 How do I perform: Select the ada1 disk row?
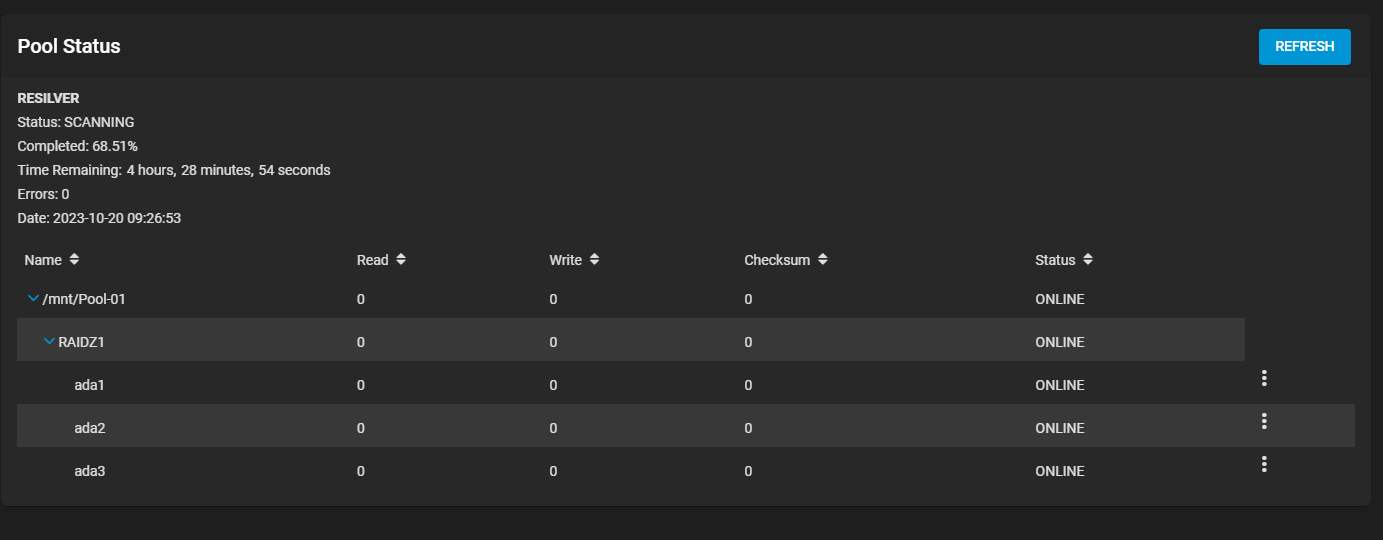(x=89, y=385)
